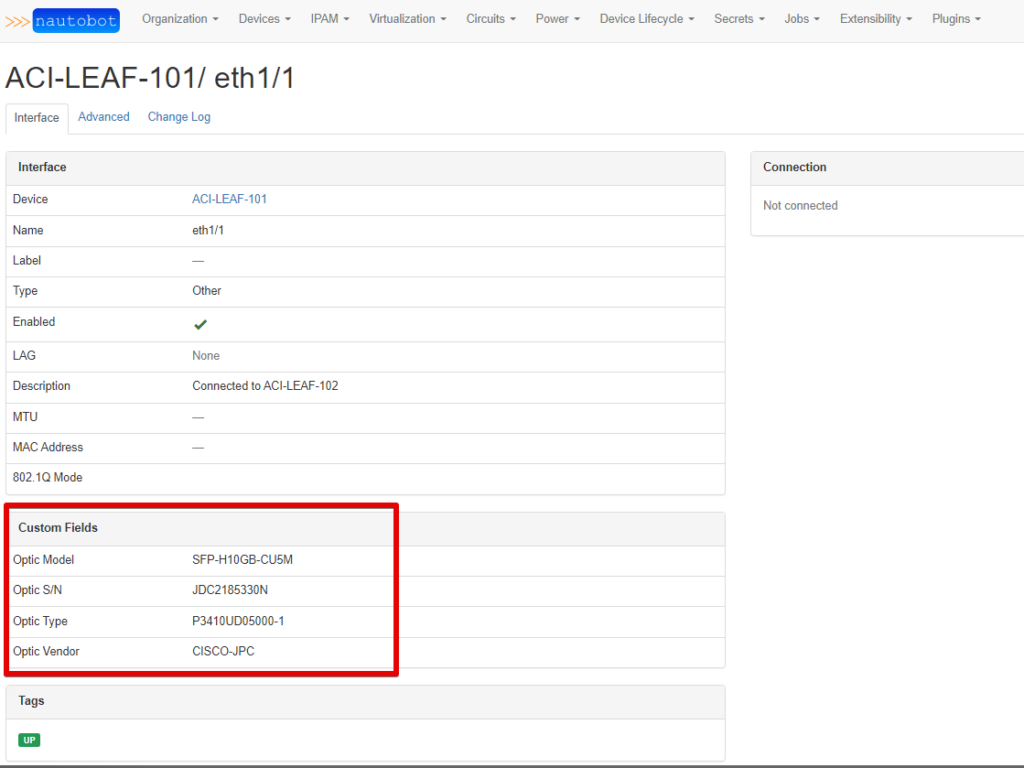Click the Description field label
This screenshot has width=1024, height=768.
coord(41,386)
